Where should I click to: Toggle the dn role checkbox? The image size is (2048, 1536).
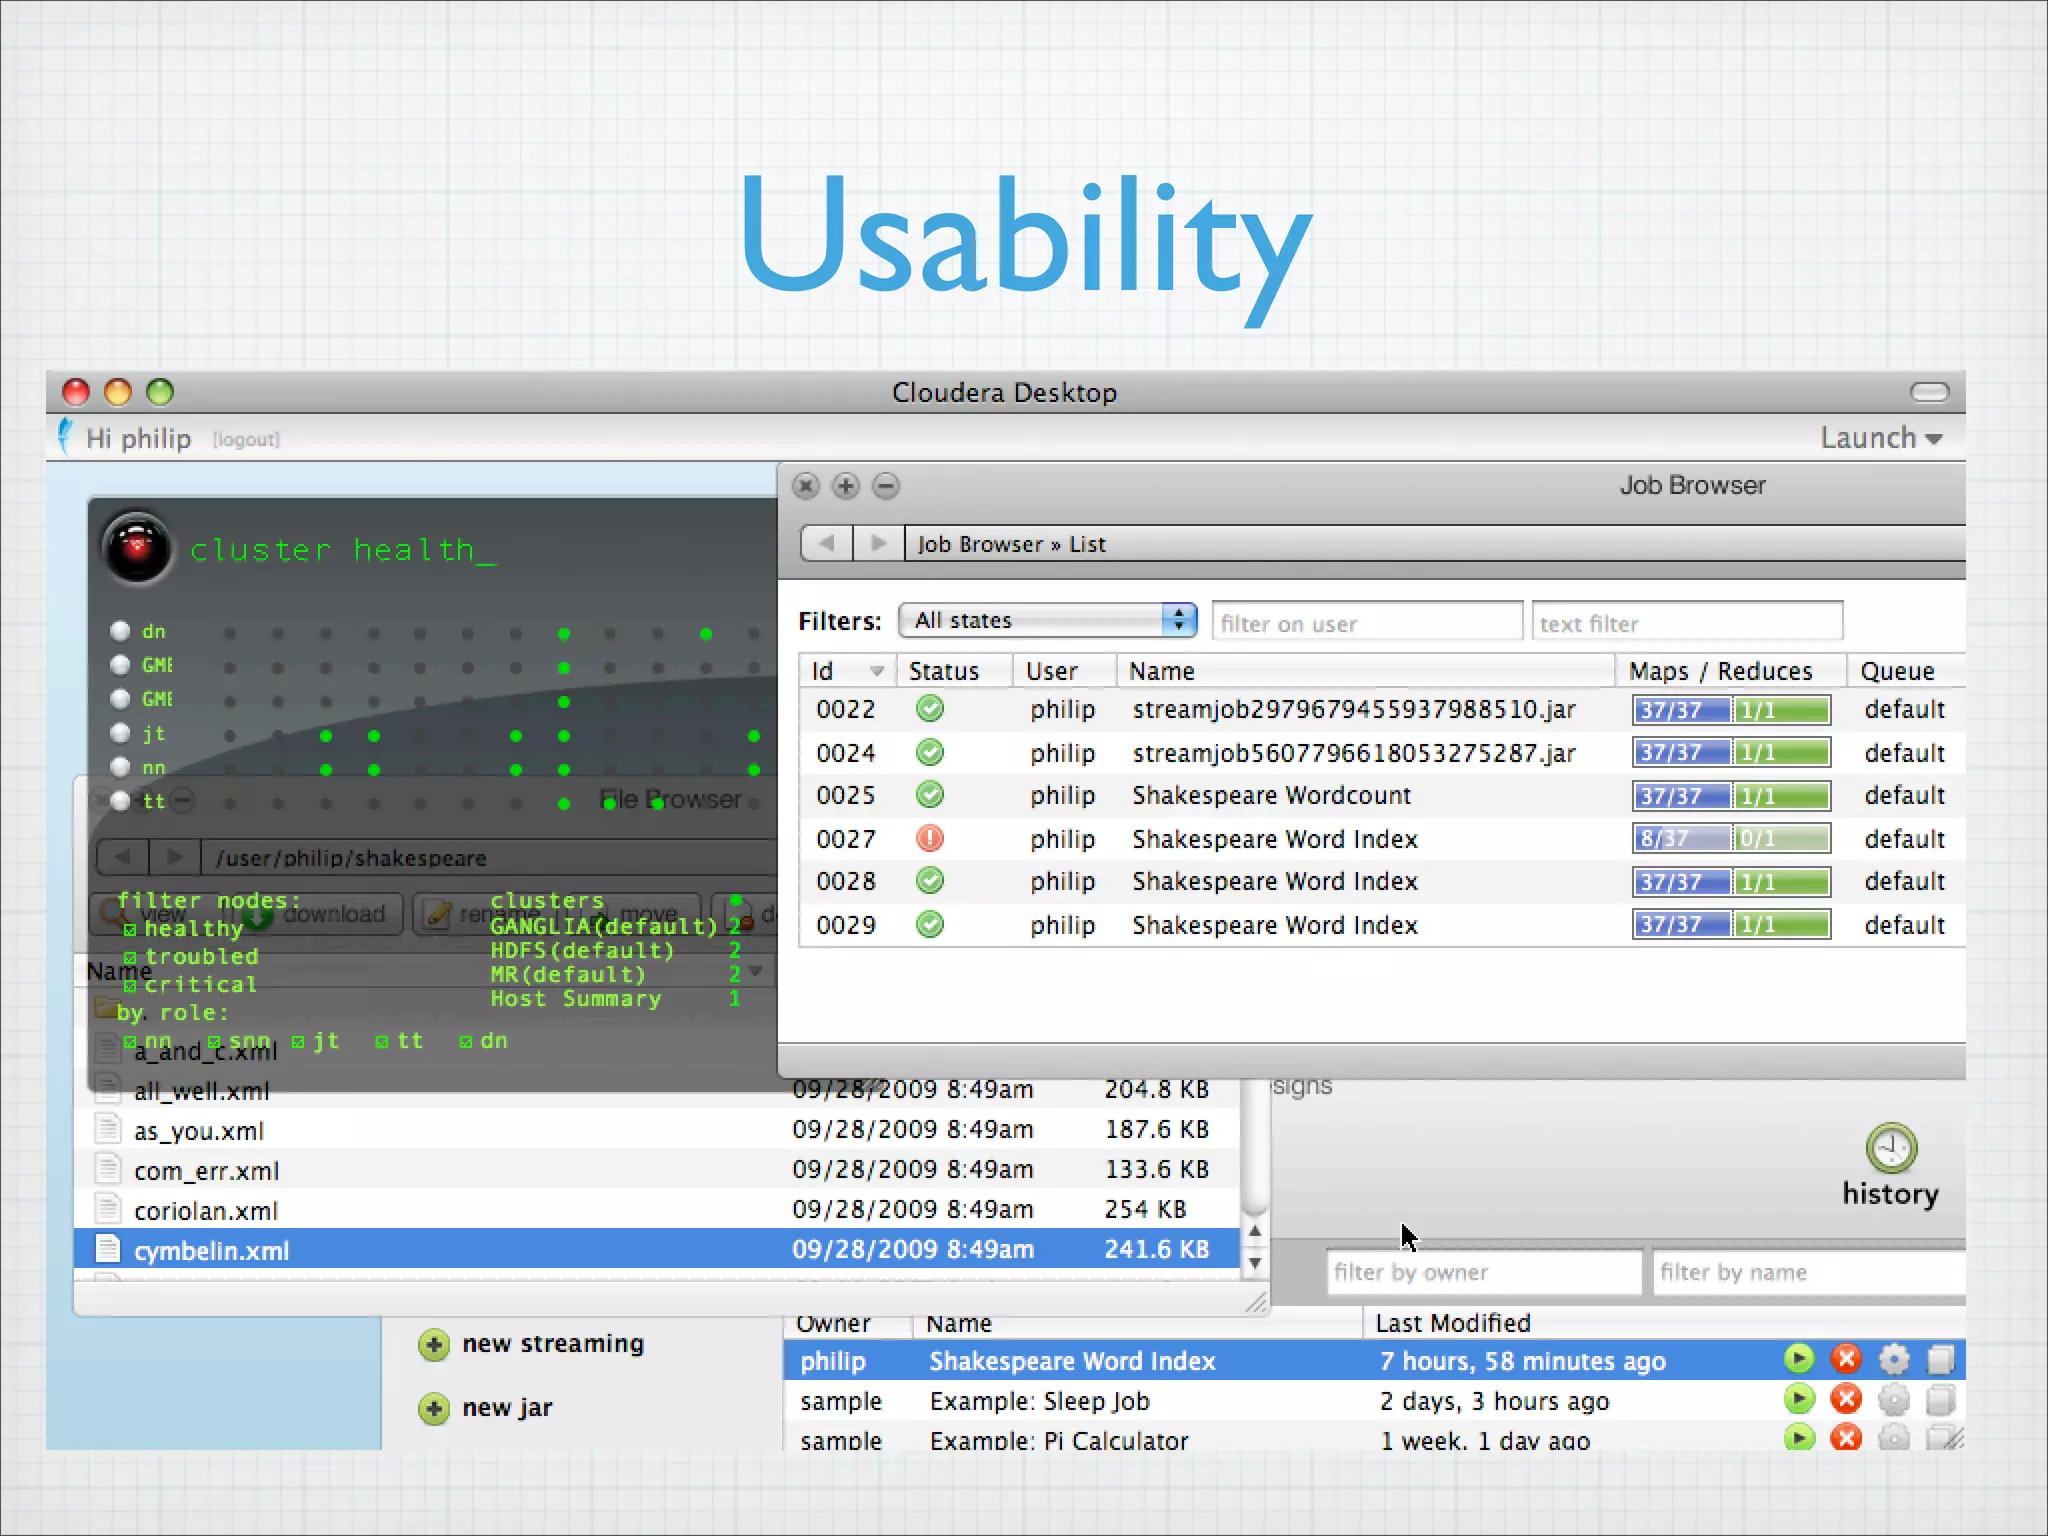[x=466, y=1041]
